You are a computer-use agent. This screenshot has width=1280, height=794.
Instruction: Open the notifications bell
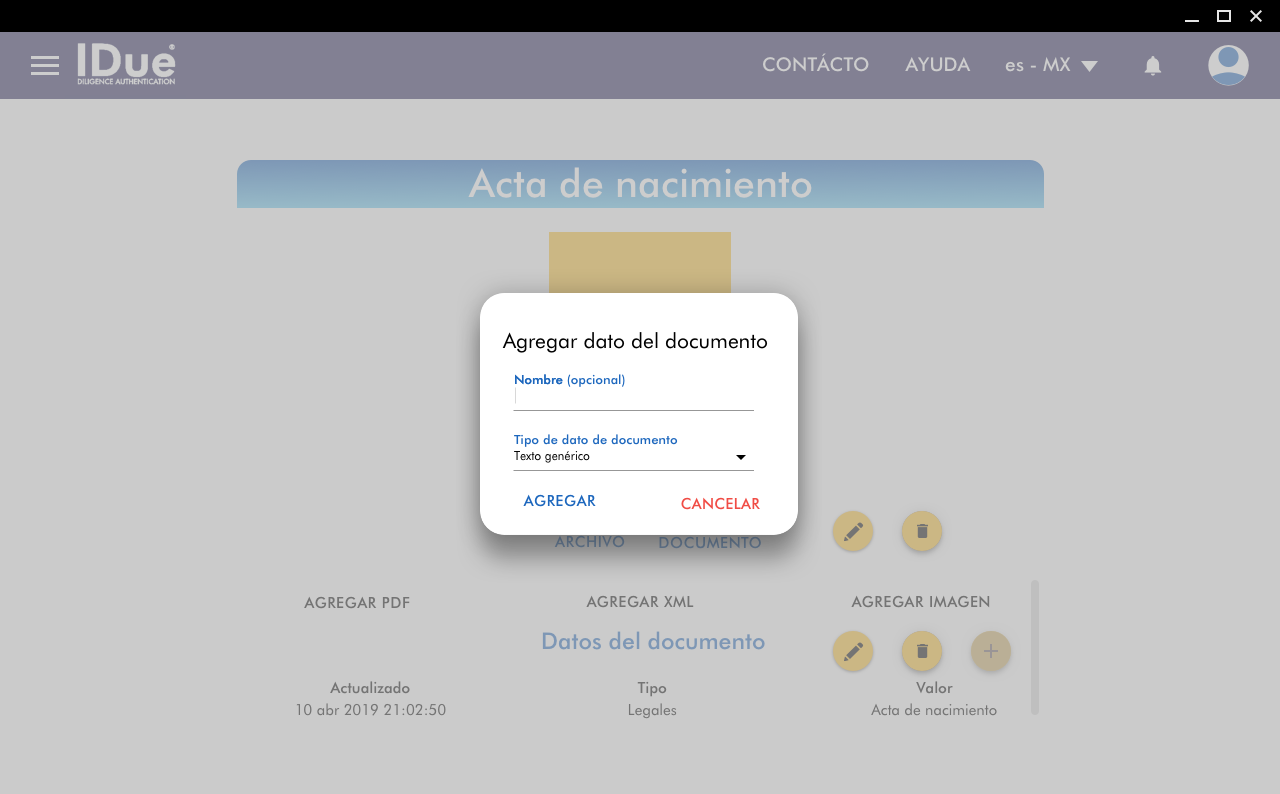[1152, 66]
